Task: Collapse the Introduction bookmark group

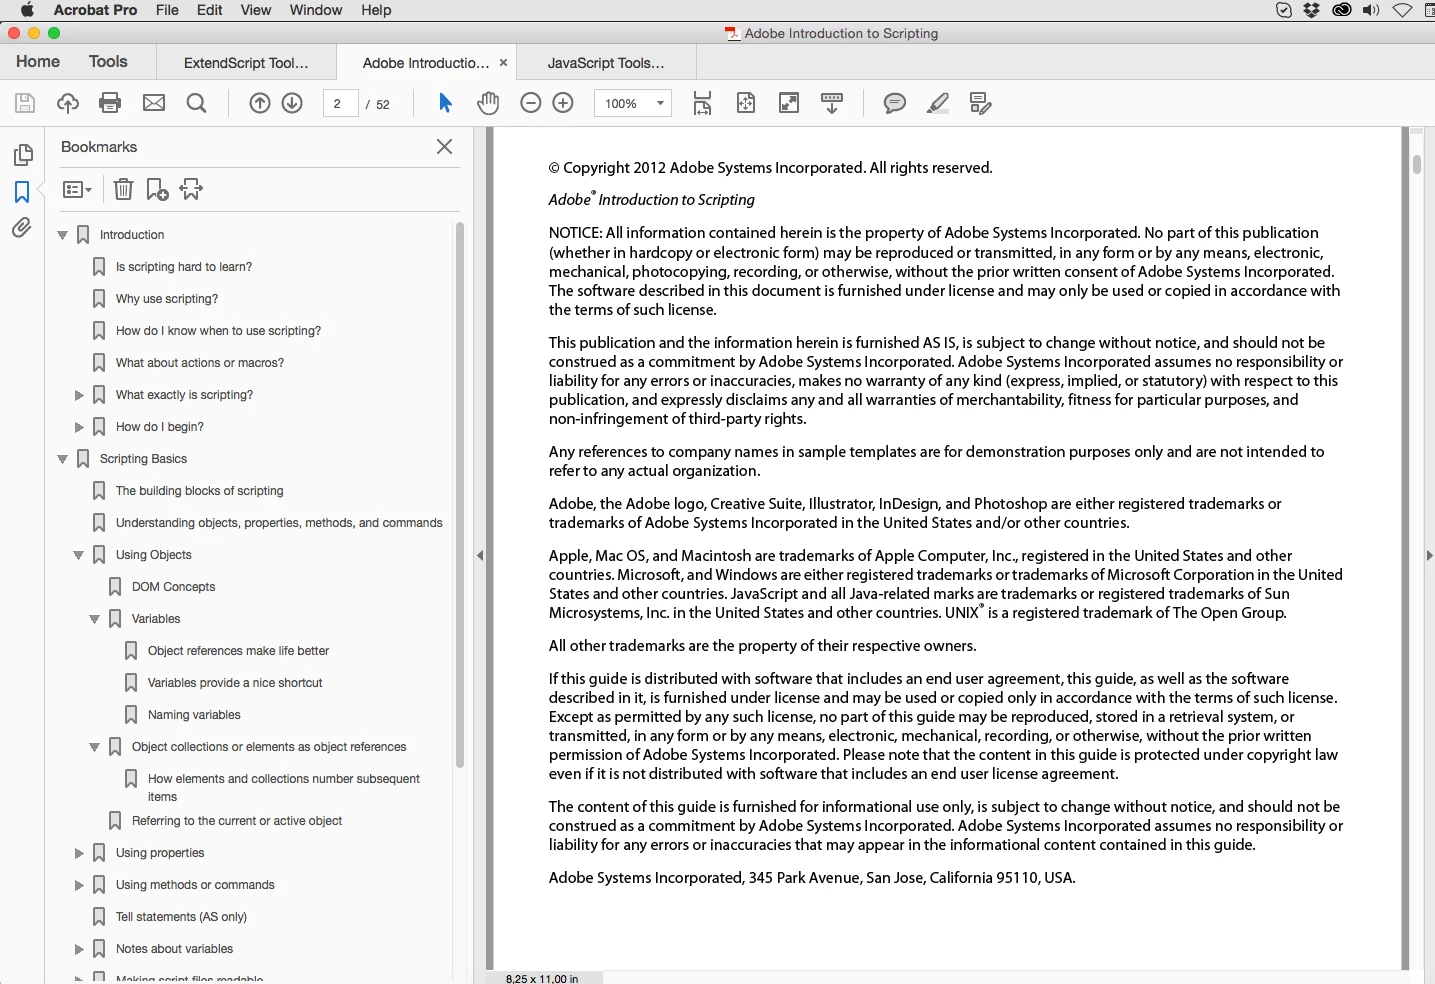Action: click(x=63, y=235)
